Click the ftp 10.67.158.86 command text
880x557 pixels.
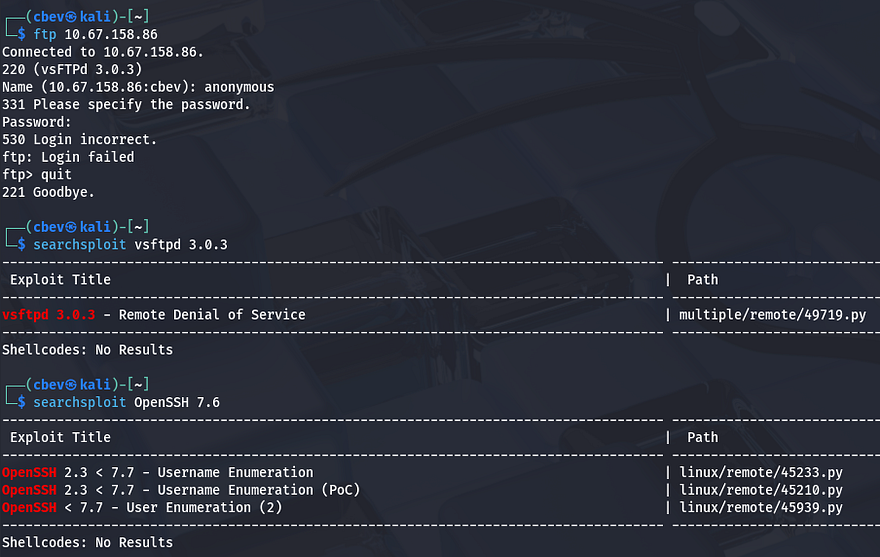(95, 34)
